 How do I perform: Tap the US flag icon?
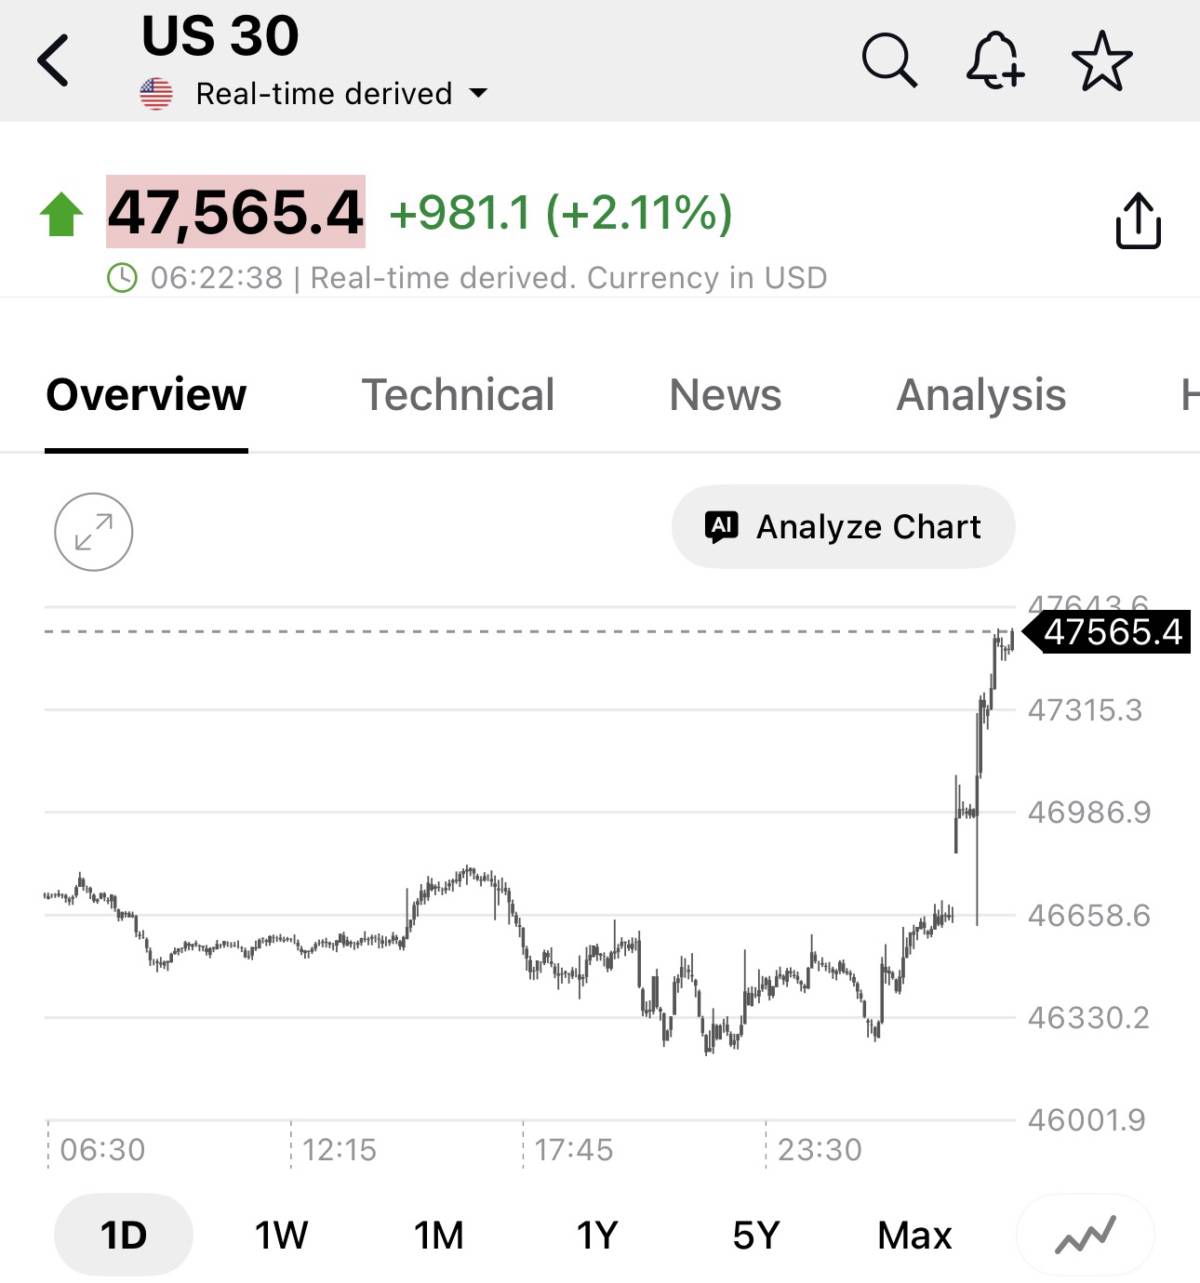(x=156, y=94)
